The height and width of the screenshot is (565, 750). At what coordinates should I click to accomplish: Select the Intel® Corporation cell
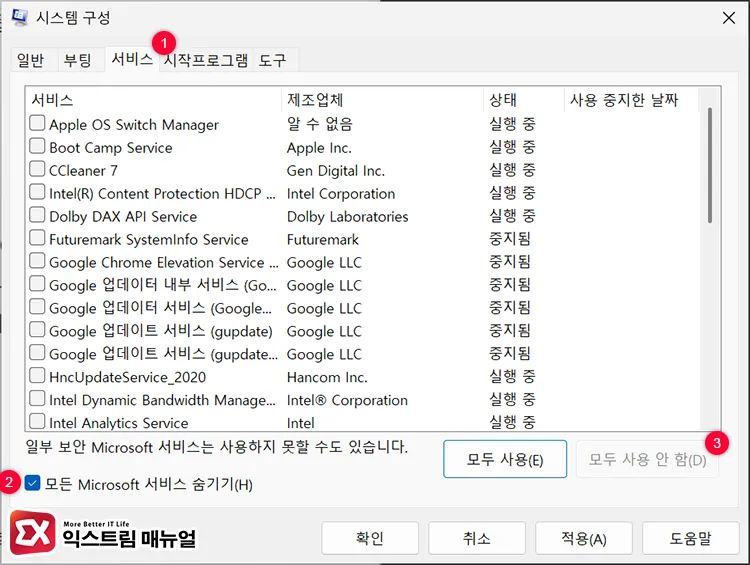pyautogui.click(x=347, y=400)
